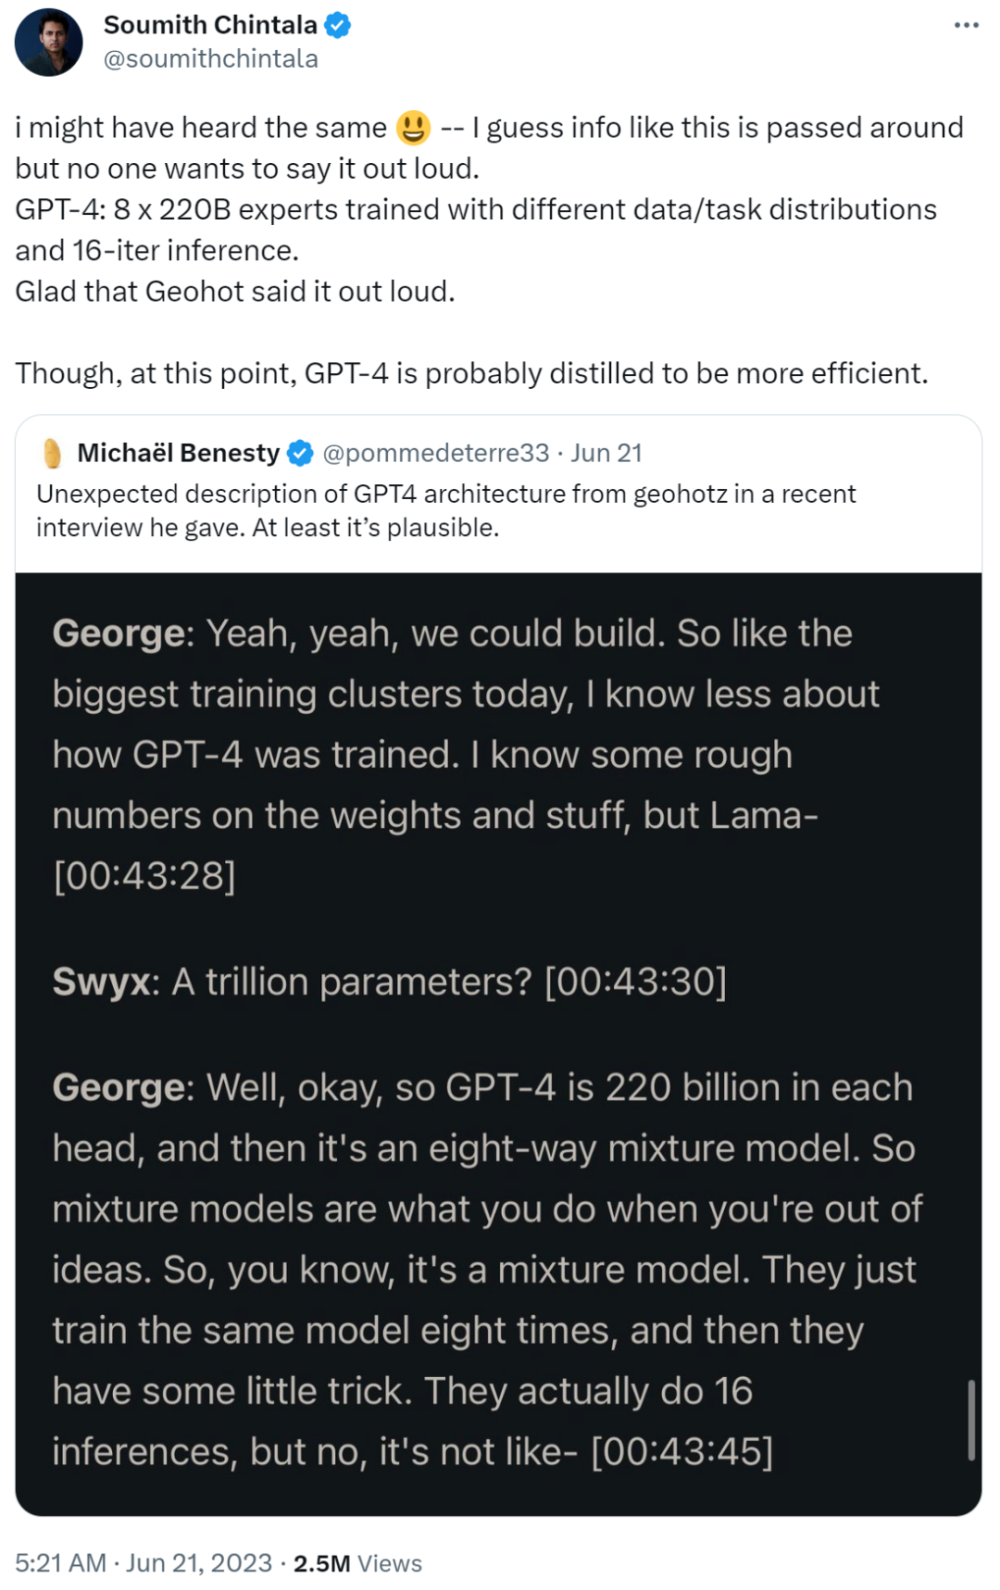Open the three-dot more options menu
The image size is (1000, 1590).
[966, 25]
